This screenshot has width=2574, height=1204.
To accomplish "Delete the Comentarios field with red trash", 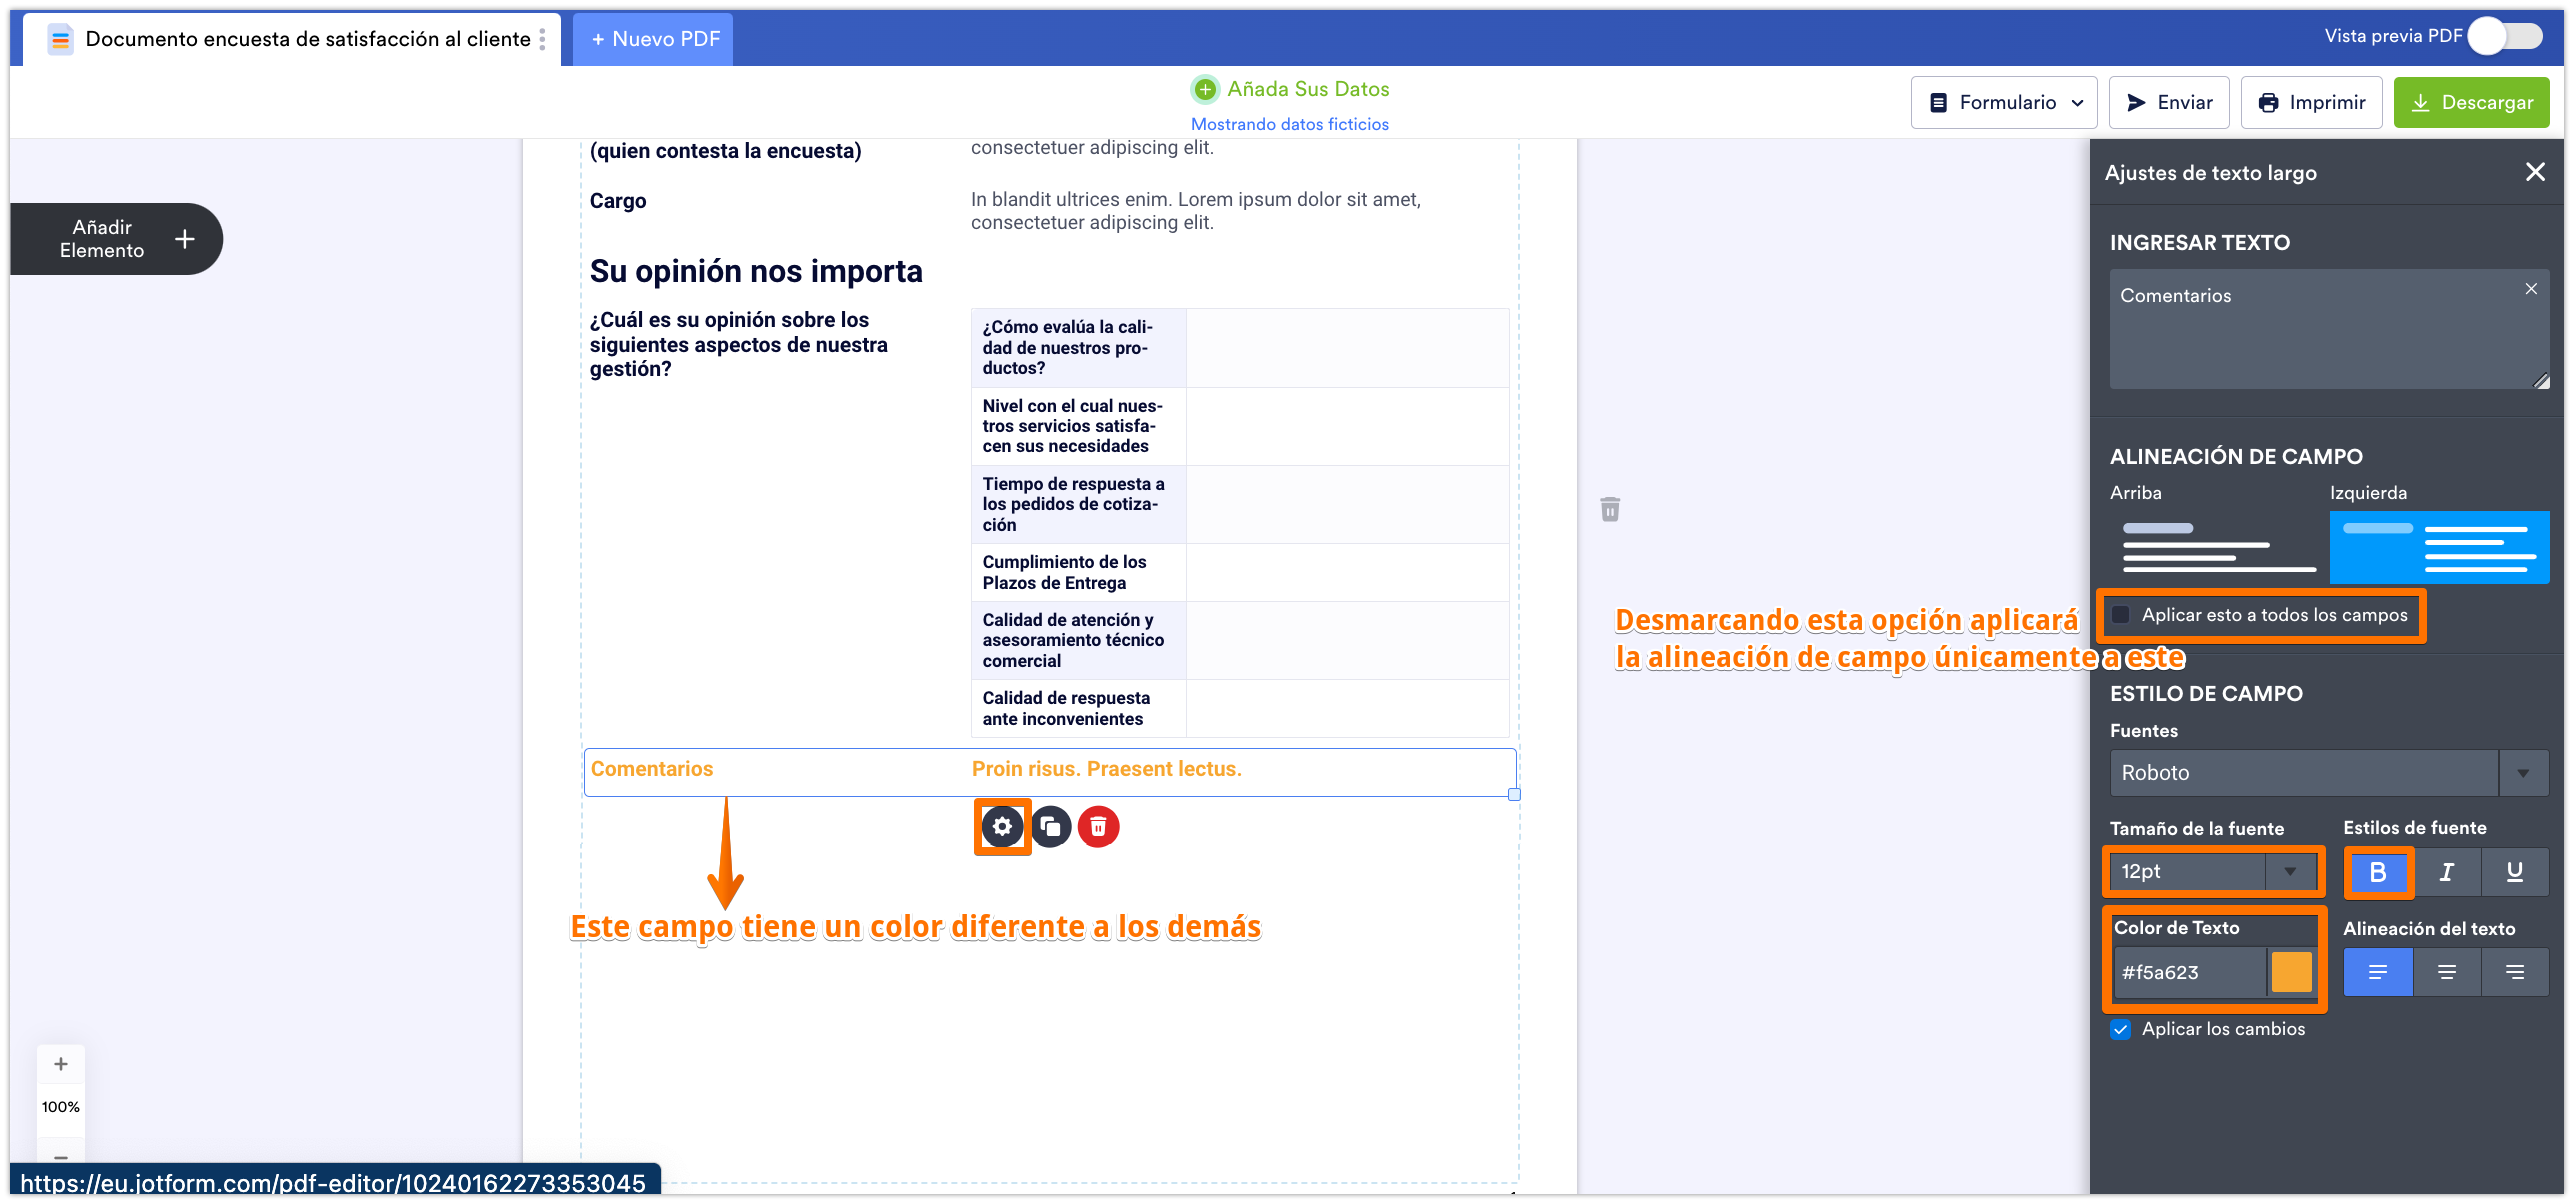I will (x=1098, y=827).
